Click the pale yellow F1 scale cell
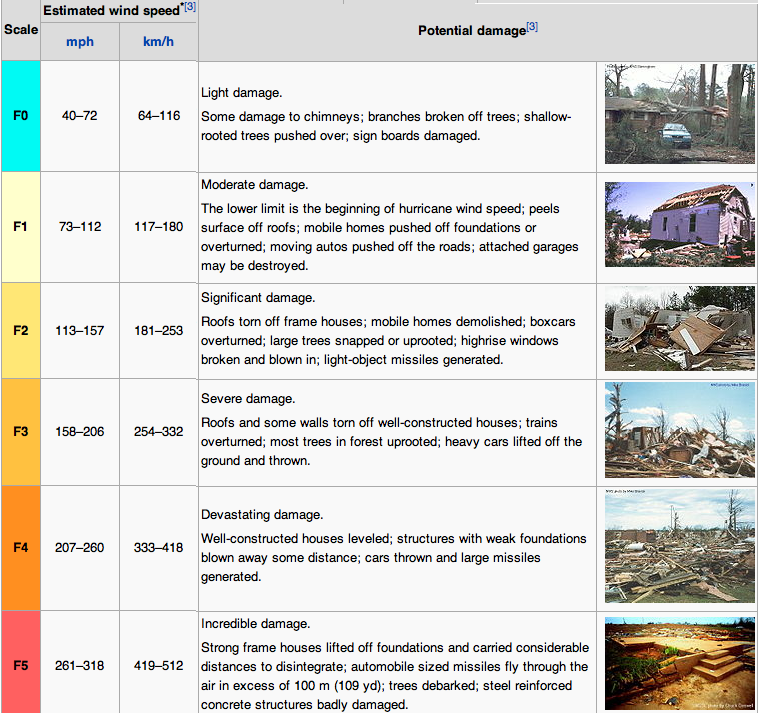 [21, 227]
